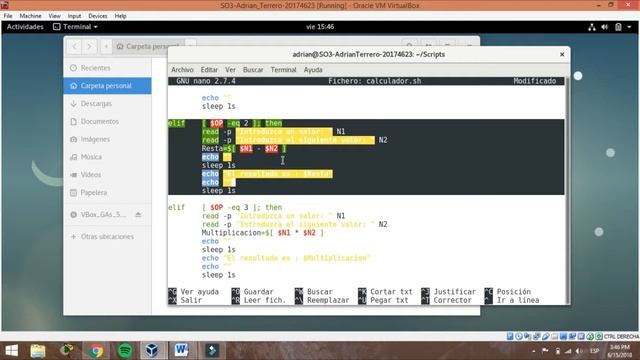The width and height of the screenshot is (640, 360).
Task: Click the Windows taskbar clock
Action: [x=619, y=351]
